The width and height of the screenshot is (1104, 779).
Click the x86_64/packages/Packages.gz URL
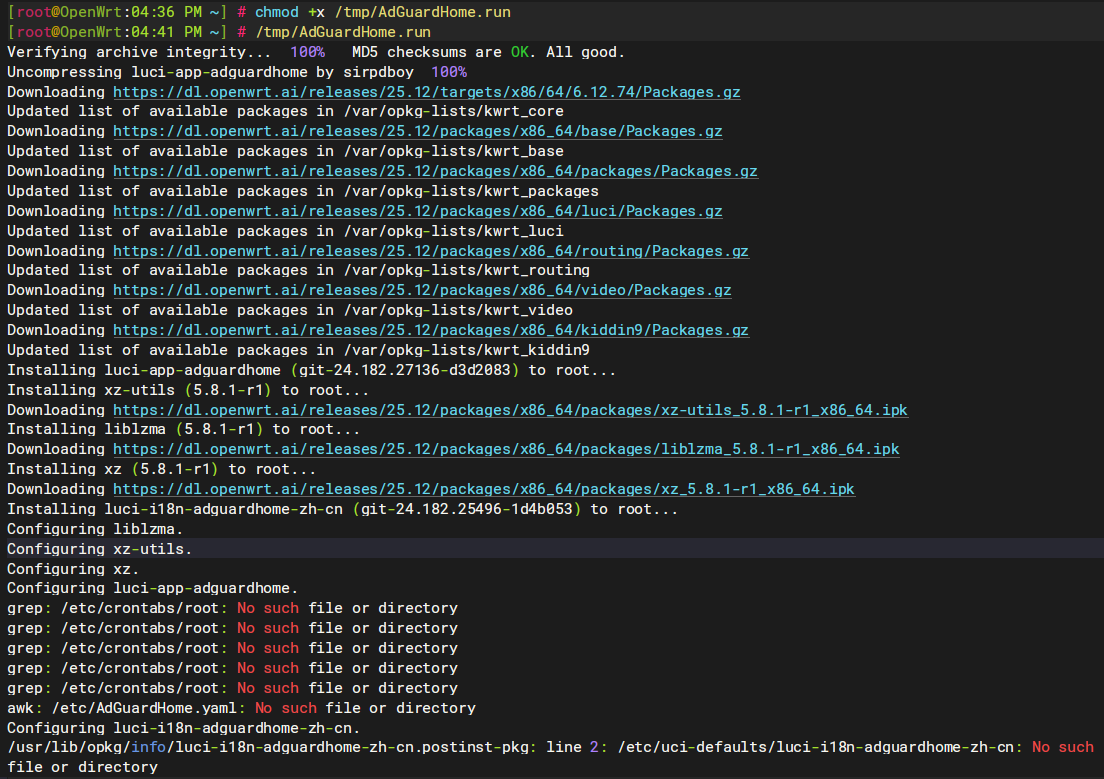tap(435, 171)
